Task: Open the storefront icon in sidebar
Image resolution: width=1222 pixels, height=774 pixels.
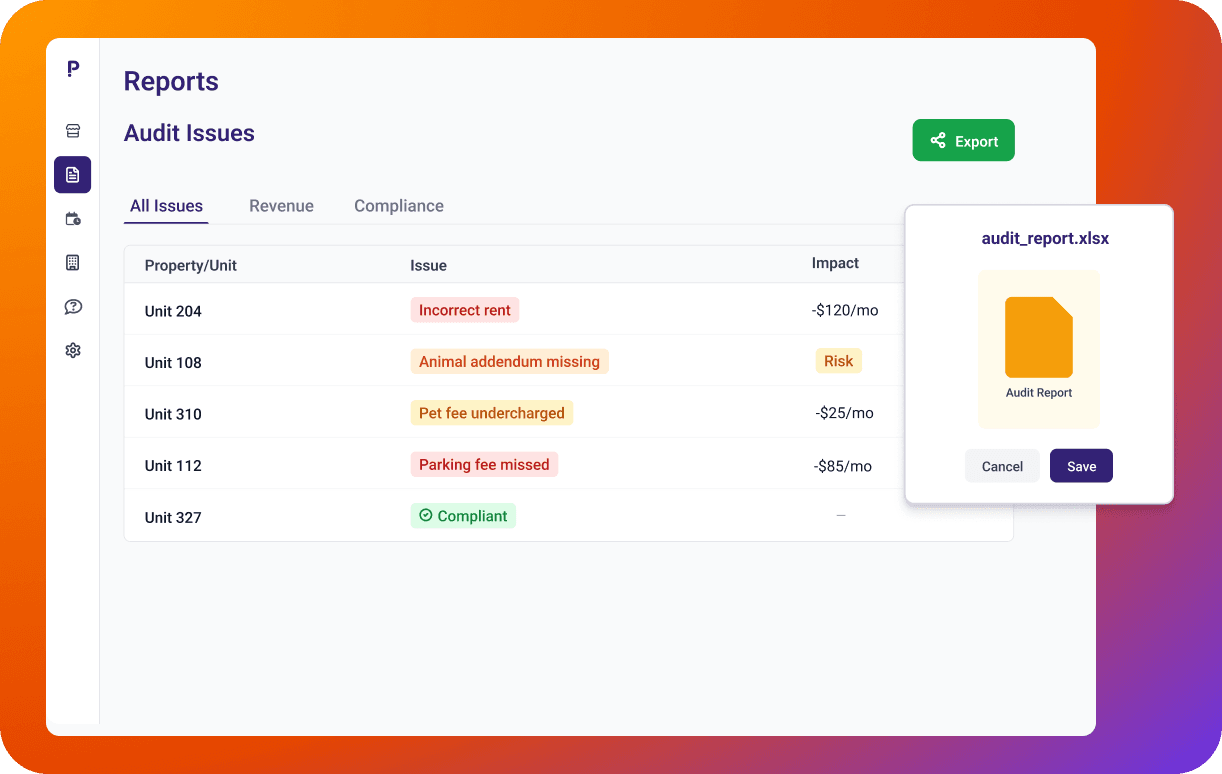Action: (72, 131)
